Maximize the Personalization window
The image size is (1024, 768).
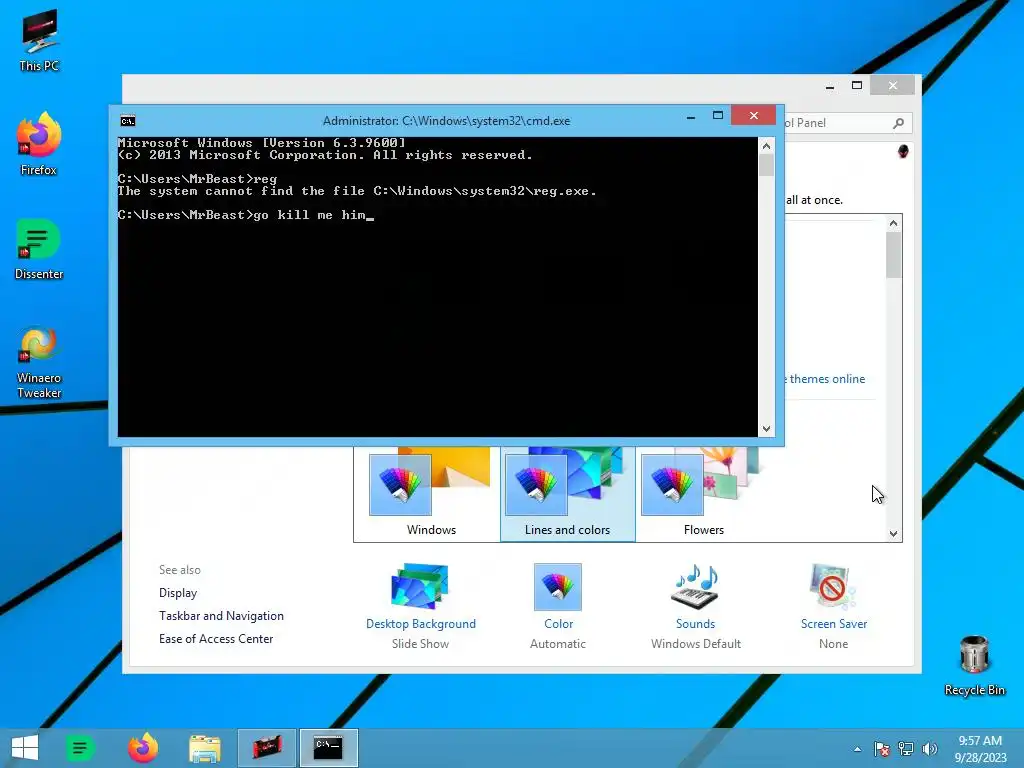coord(857,85)
